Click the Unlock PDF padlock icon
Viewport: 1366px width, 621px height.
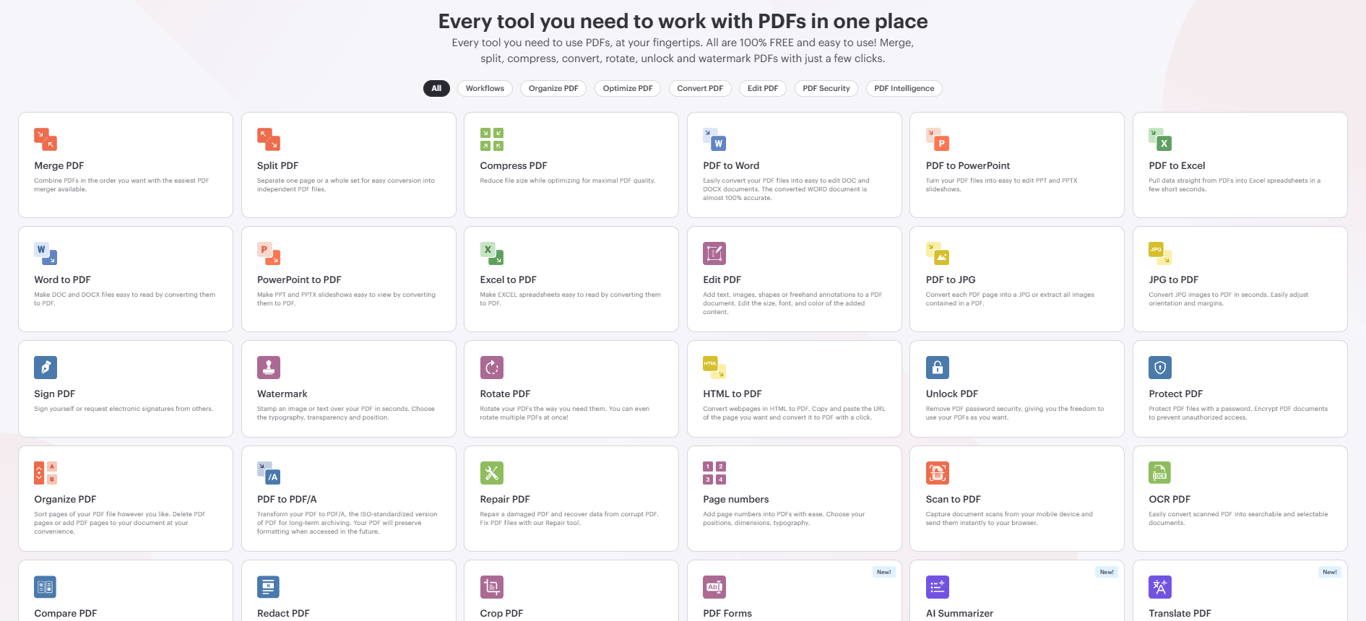pos(937,367)
